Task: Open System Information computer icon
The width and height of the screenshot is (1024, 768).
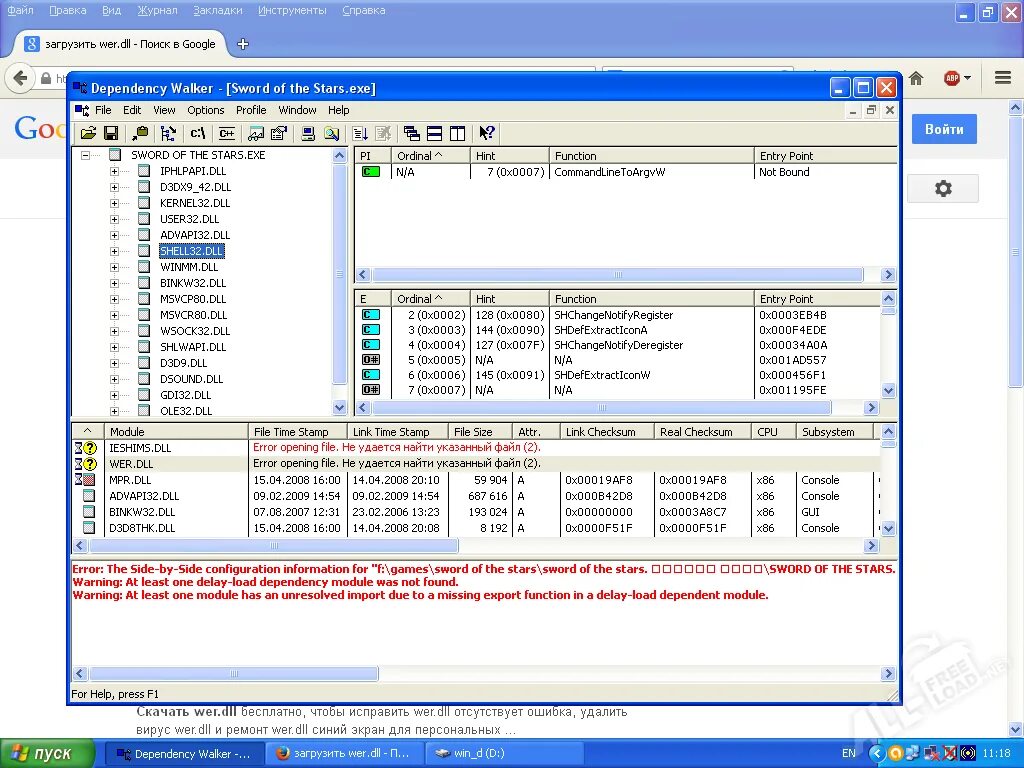Action: pyautogui.click(x=308, y=134)
